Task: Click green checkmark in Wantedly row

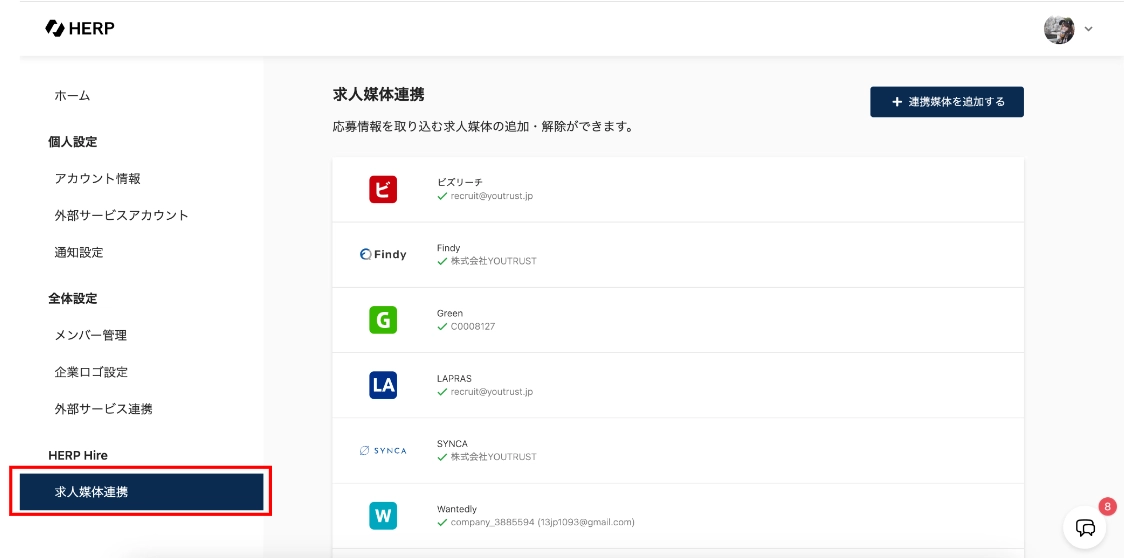Action: click(x=442, y=522)
